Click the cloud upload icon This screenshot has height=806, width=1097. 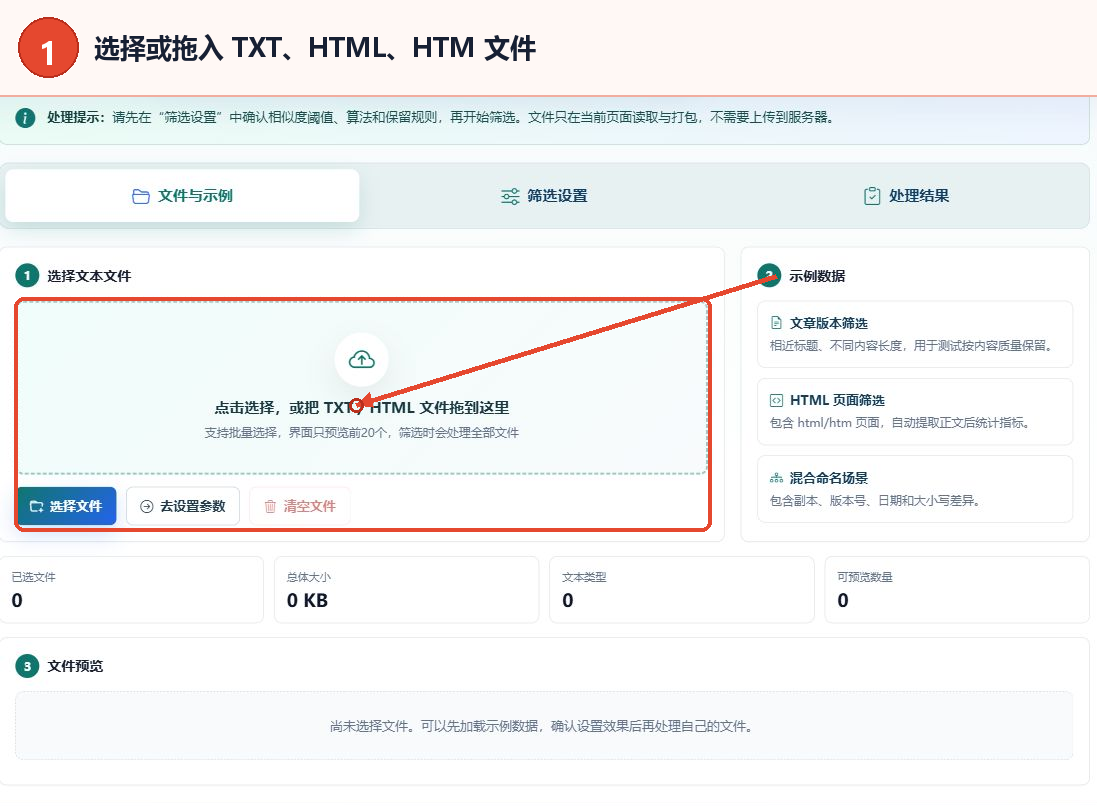[362, 360]
